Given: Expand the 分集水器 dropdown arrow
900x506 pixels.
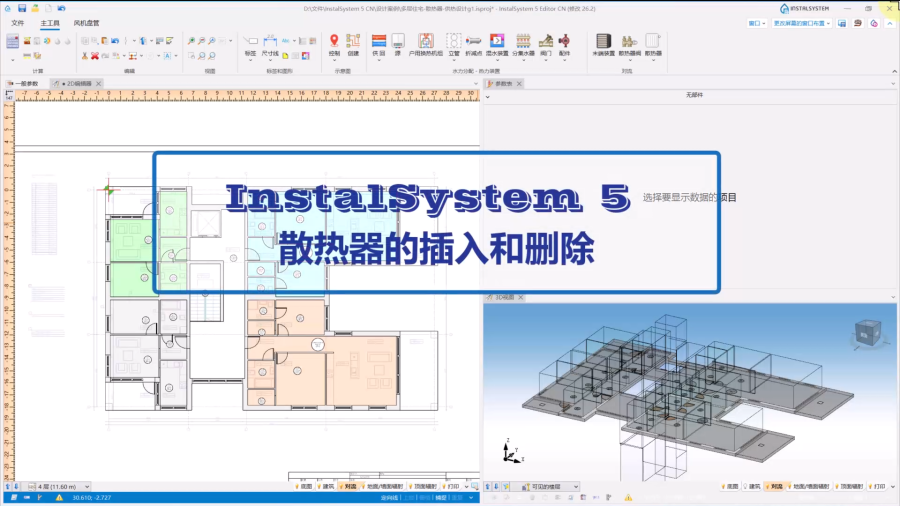Looking at the screenshot, I should click(523, 60).
